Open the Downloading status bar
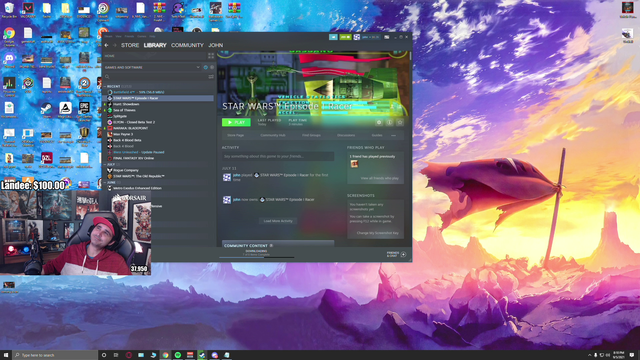The height and width of the screenshot is (360, 640). coord(256,253)
